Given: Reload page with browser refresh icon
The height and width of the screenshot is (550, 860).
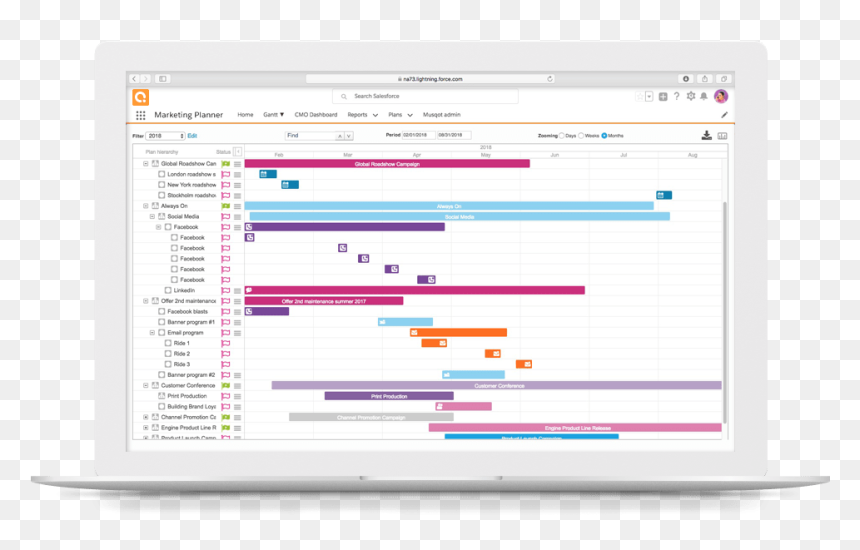Looking at the screenshot, I should click(x=550, y=79).
